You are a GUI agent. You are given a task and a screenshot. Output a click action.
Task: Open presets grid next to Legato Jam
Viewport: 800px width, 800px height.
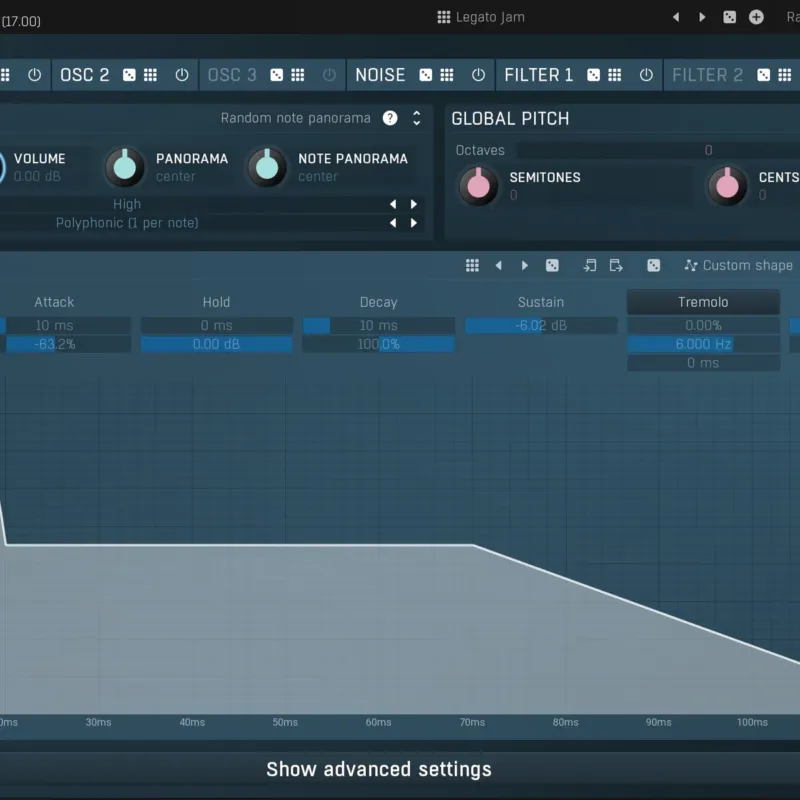click(443, 17)
